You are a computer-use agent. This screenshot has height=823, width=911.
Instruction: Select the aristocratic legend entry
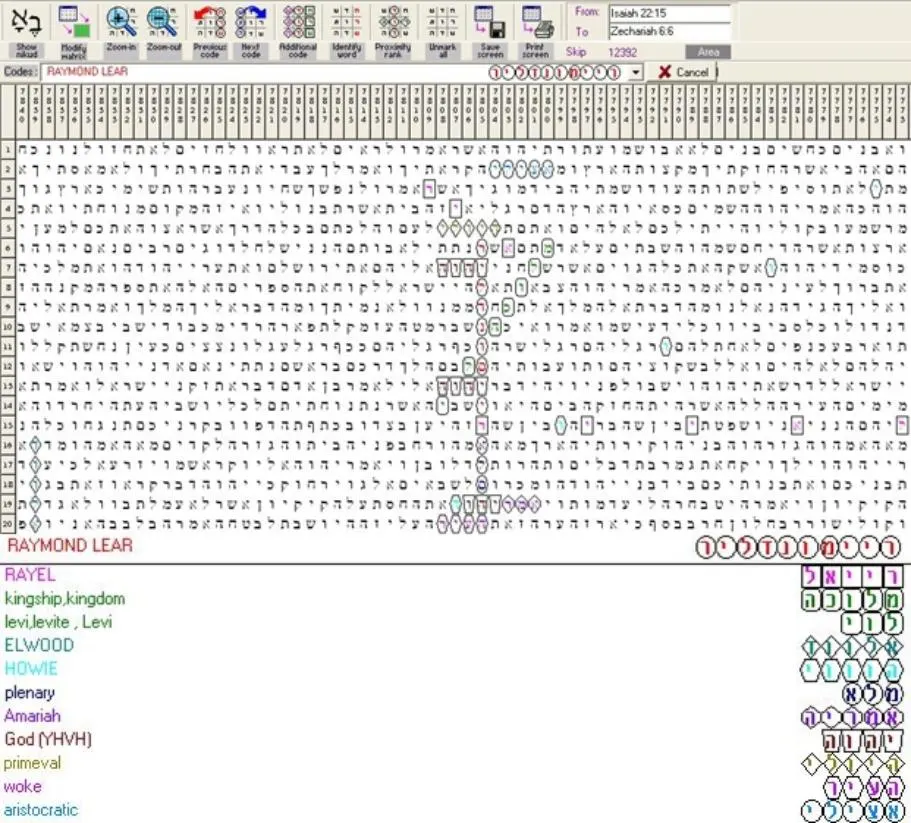pyautogui.click(x=41, y=810)
